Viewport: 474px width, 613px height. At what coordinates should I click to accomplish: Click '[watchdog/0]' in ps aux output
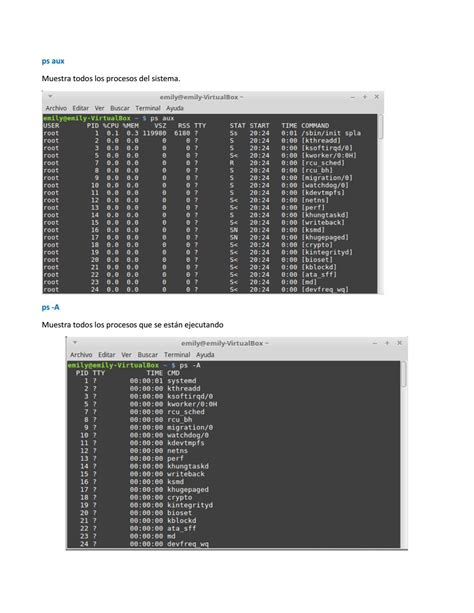325,185
